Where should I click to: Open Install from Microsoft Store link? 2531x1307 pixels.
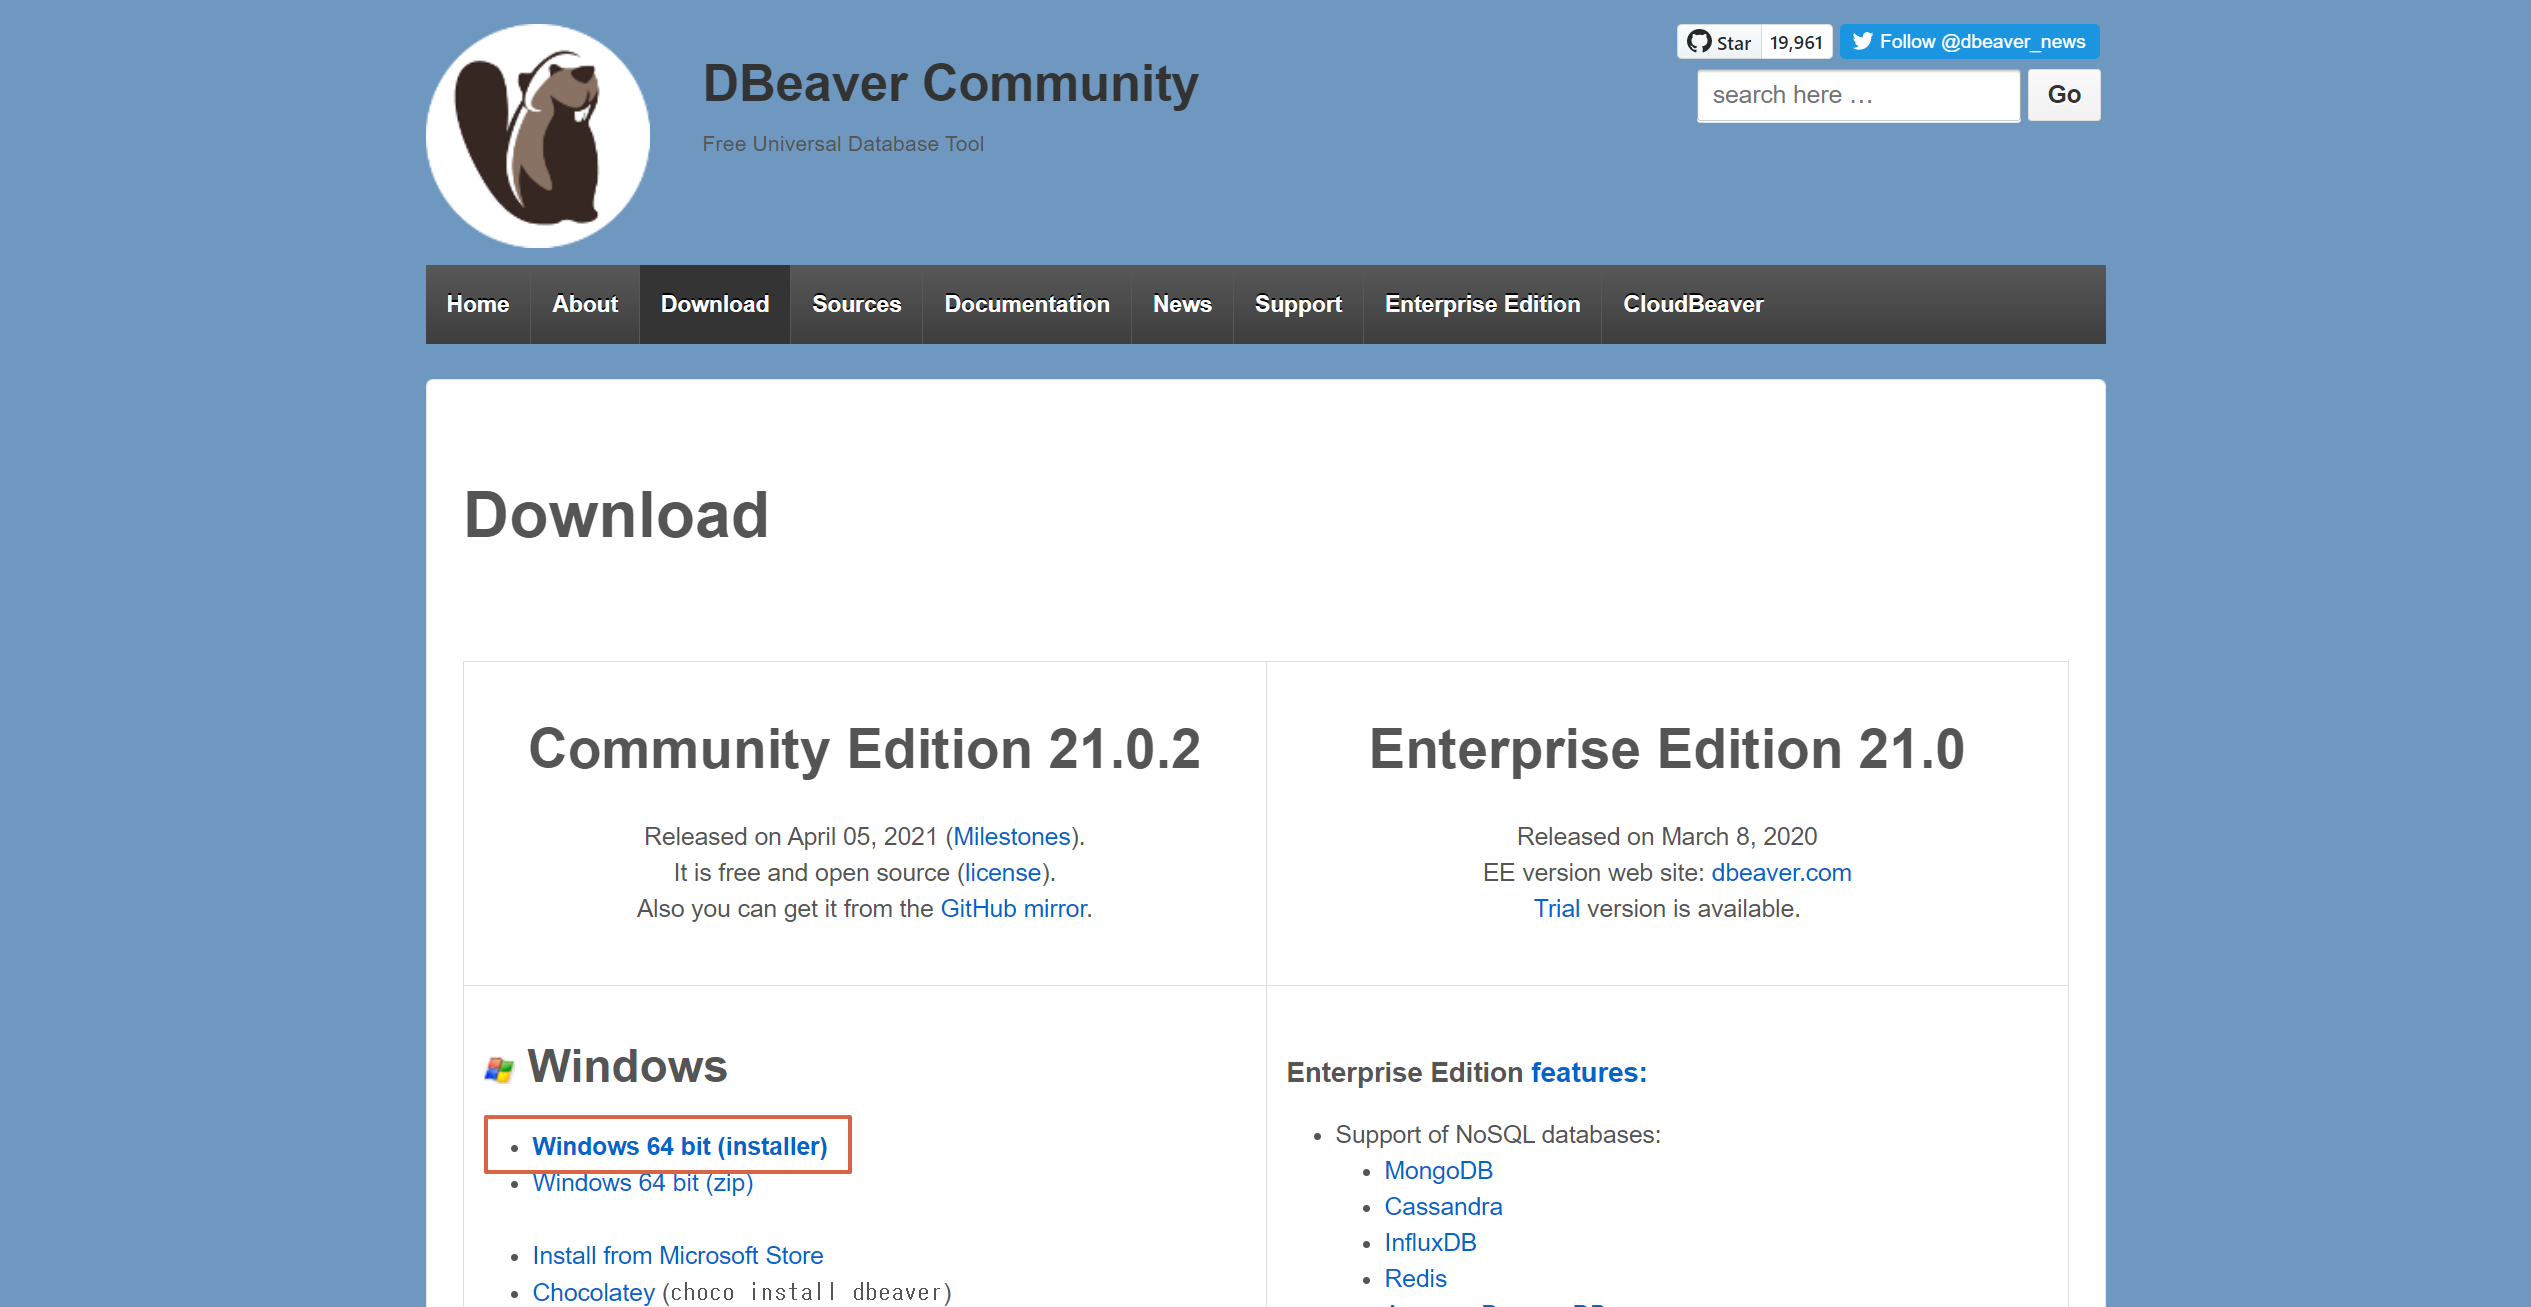click(x=677, y=1255)
